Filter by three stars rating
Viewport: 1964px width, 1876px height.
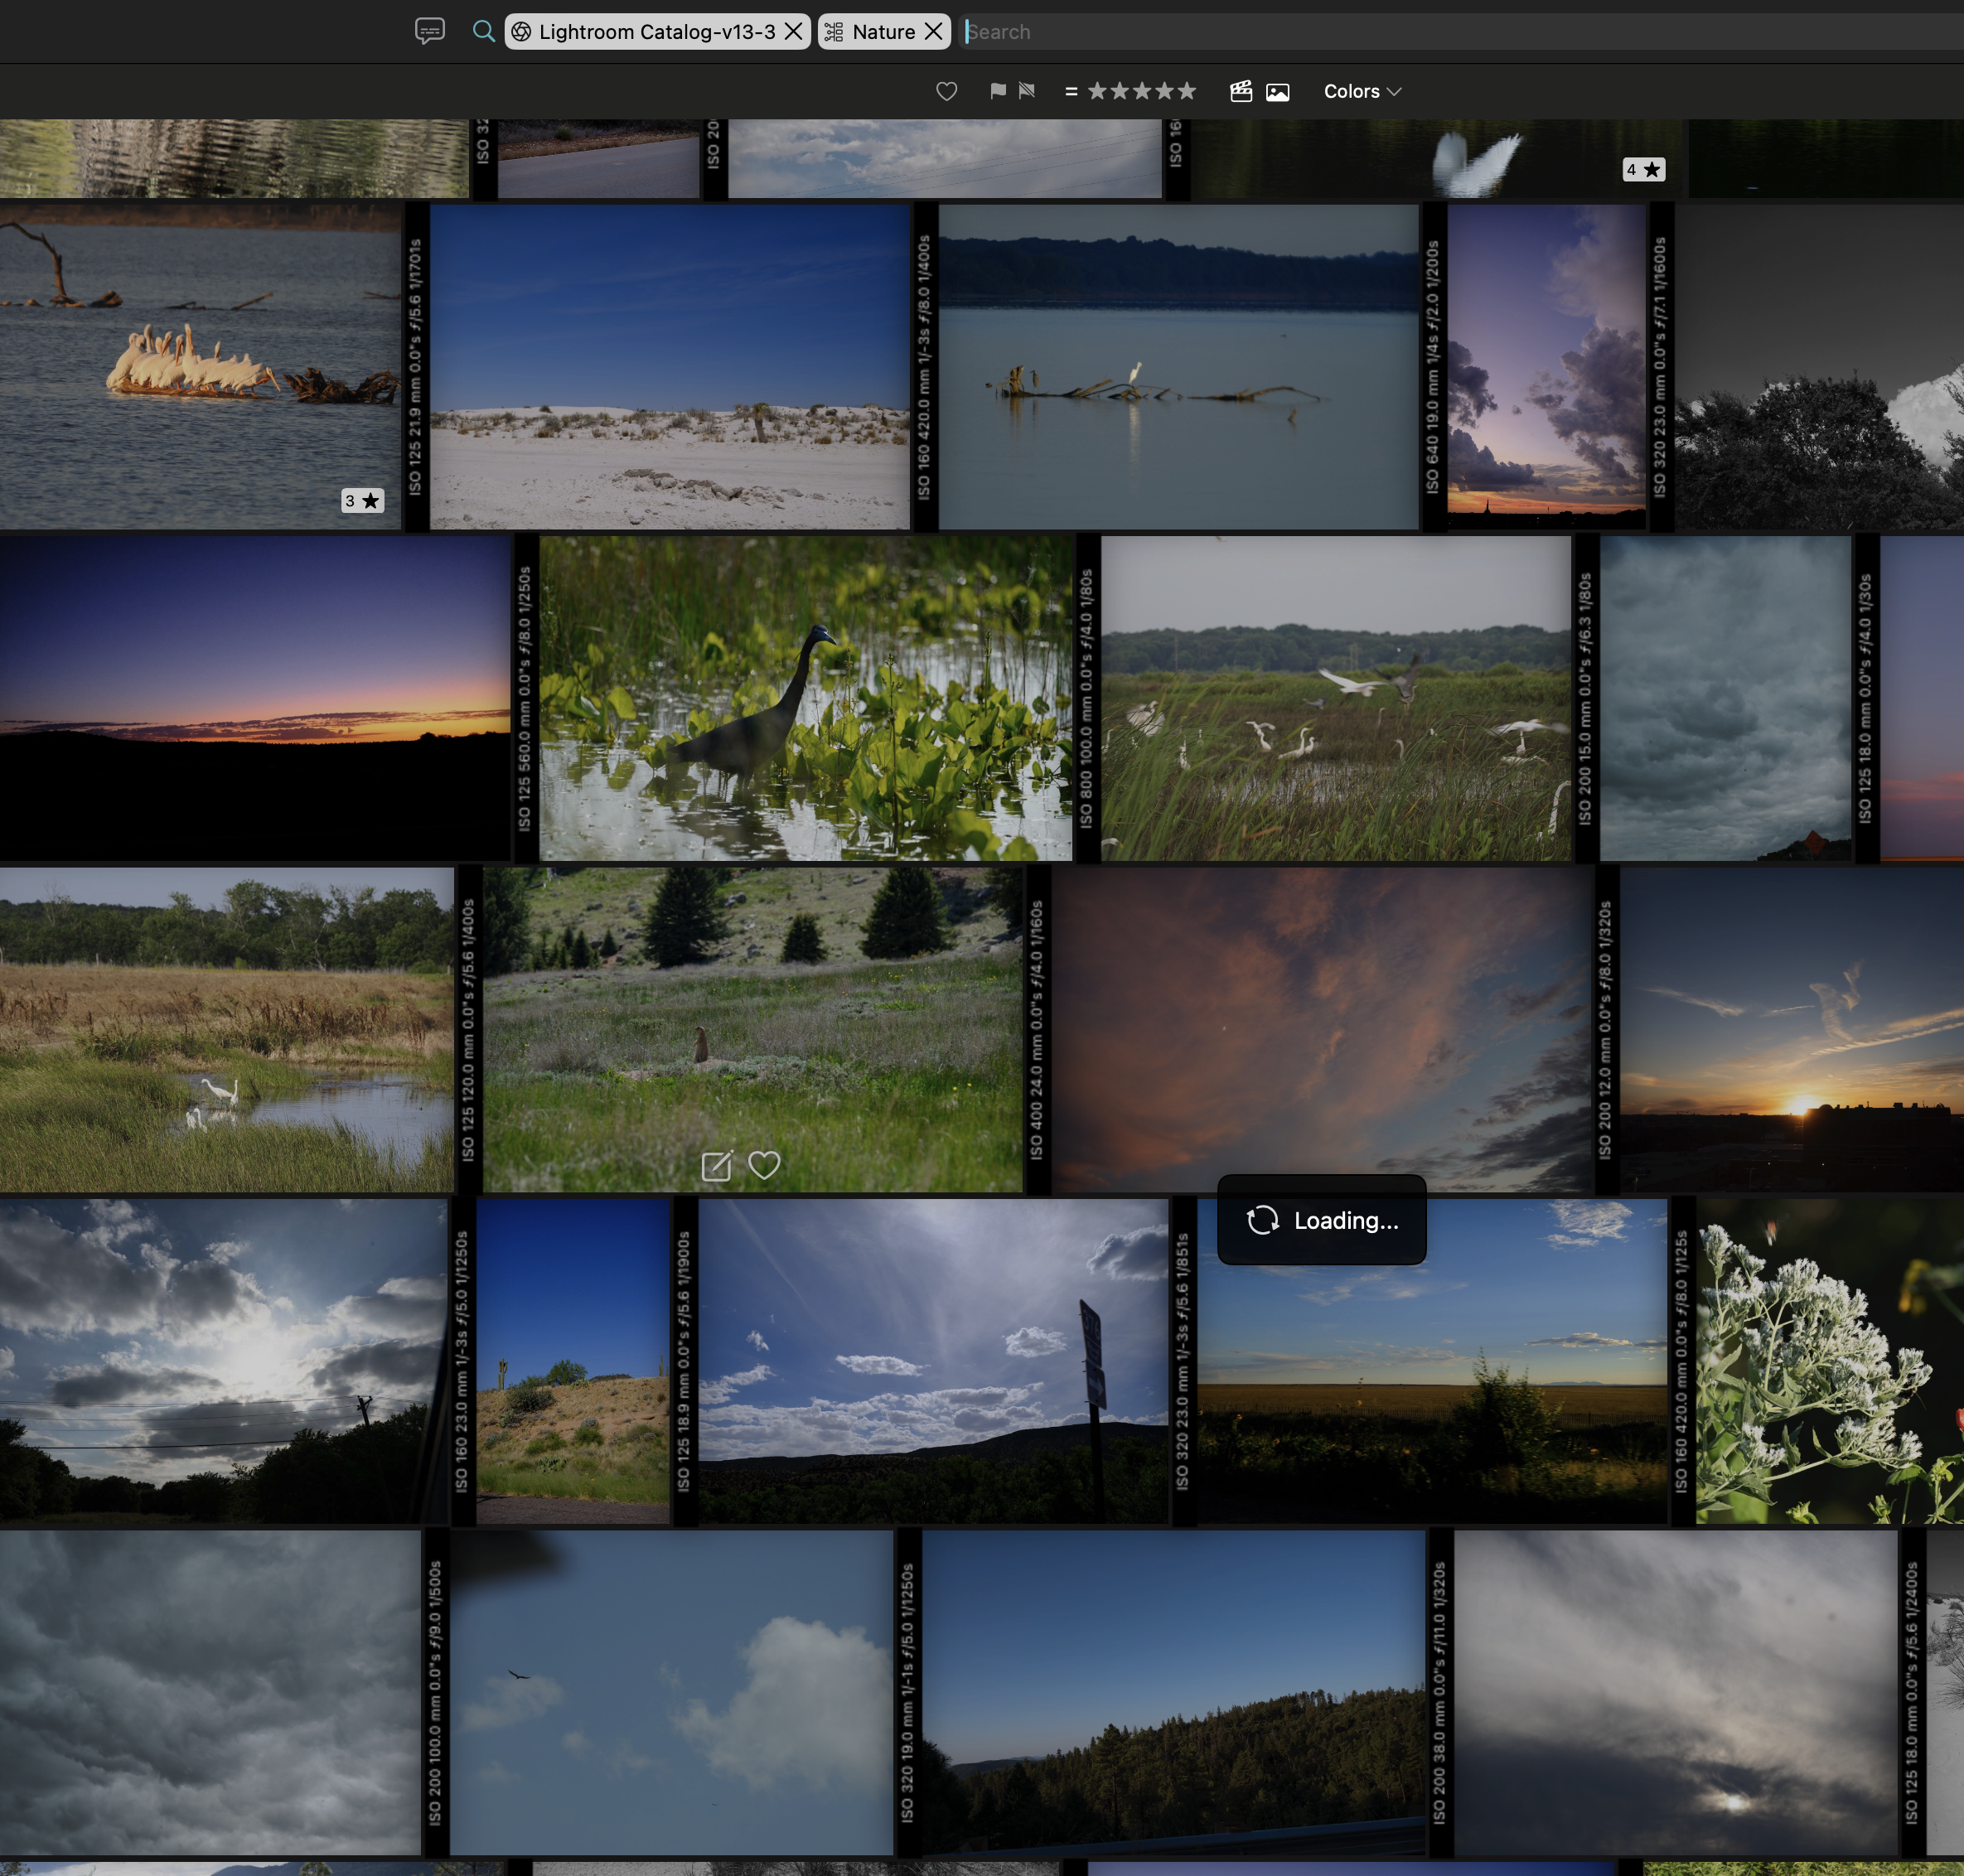click(1142, 91)
